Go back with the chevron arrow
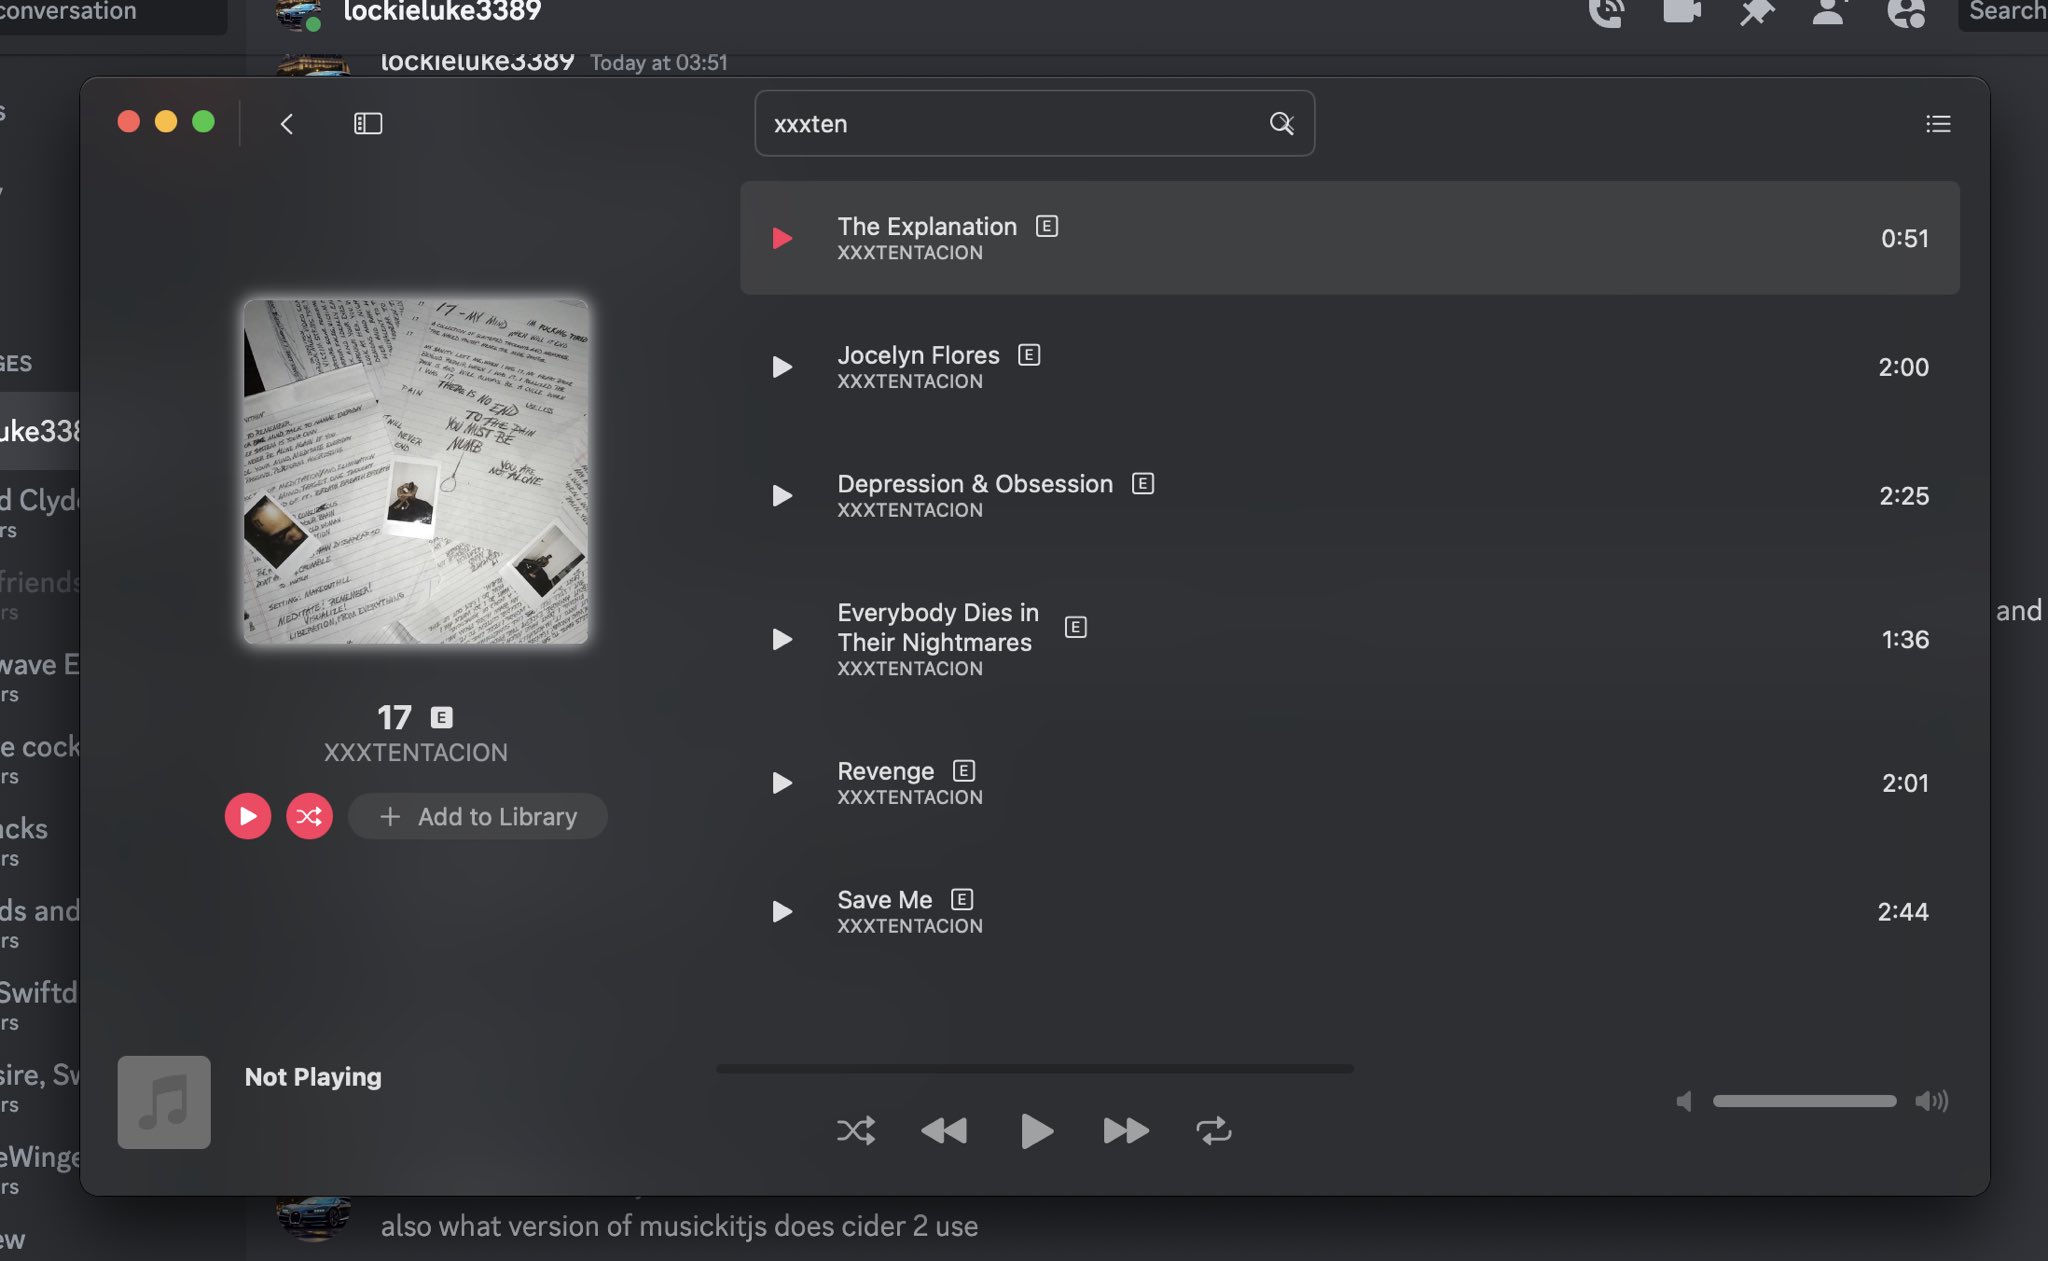Screen dimensions: 2048x1261 pos(287,123)
